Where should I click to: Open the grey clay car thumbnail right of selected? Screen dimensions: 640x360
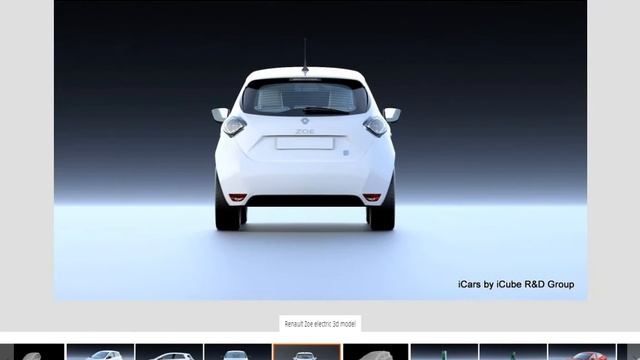click(x=376, y=352)
